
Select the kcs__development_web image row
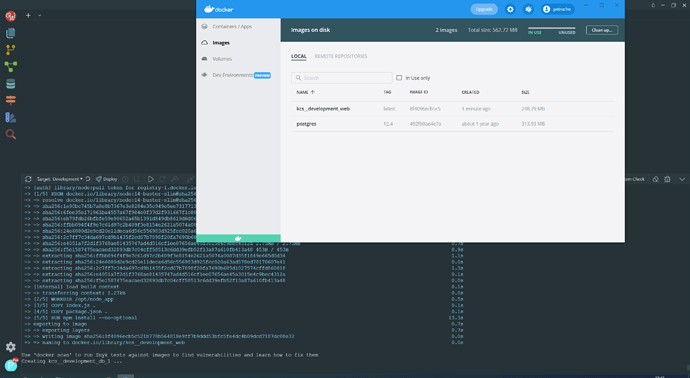coord(452,109)
